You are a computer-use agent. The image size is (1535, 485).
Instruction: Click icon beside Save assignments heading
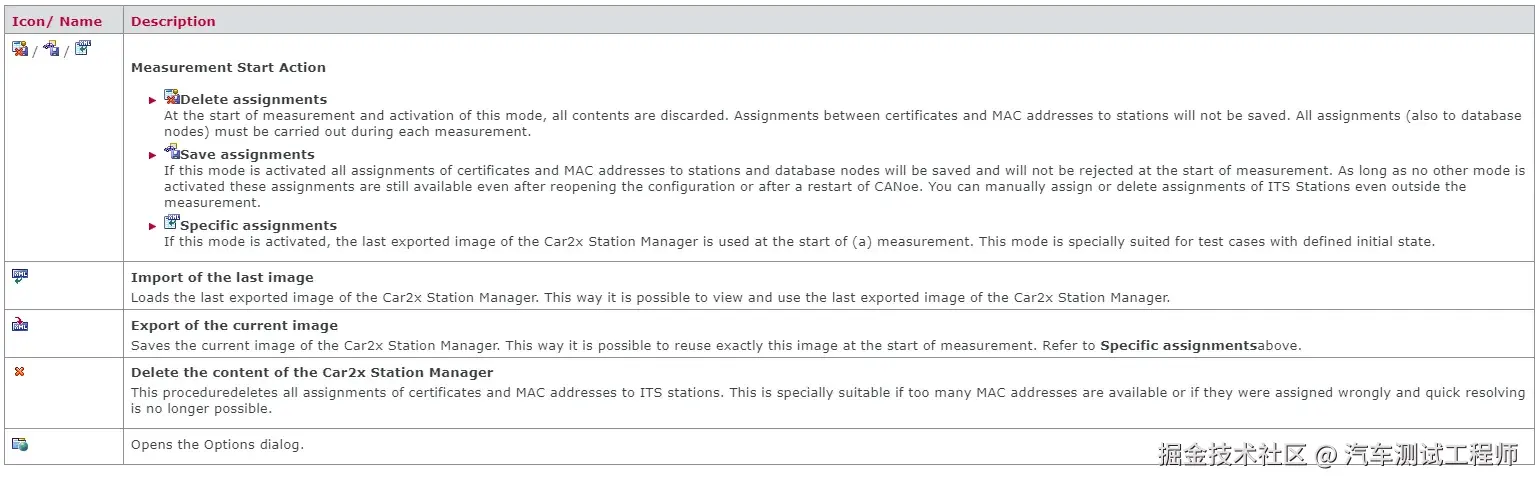(171, 152)
